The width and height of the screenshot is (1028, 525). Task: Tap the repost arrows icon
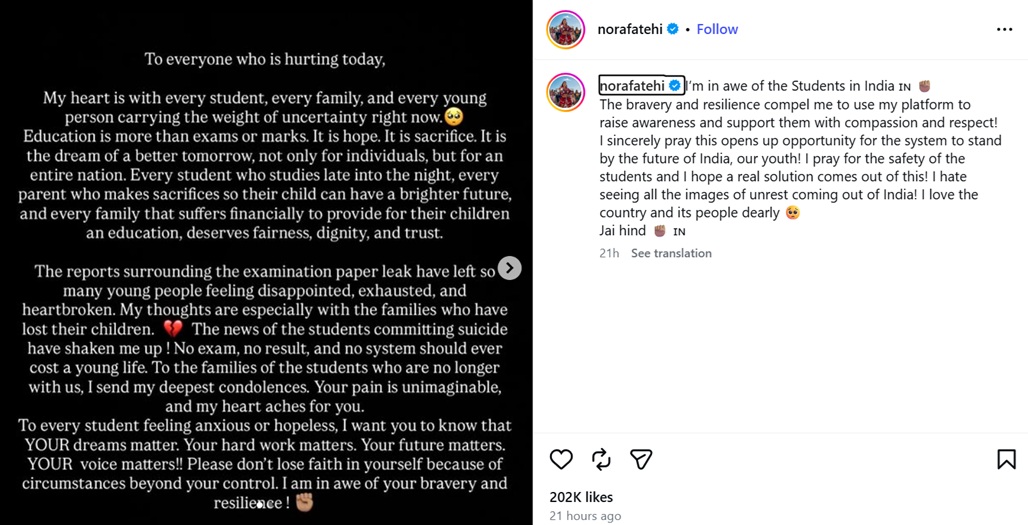(601, 459)
